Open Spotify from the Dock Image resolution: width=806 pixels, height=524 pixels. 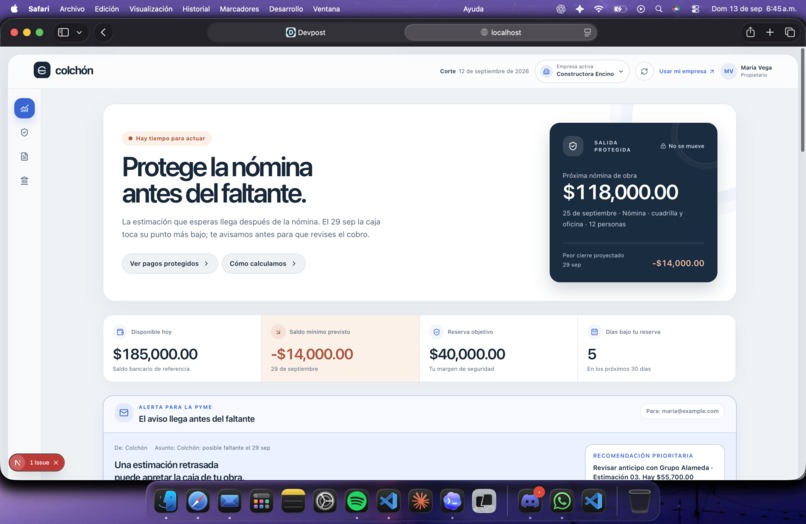click(x=357, y=501)
